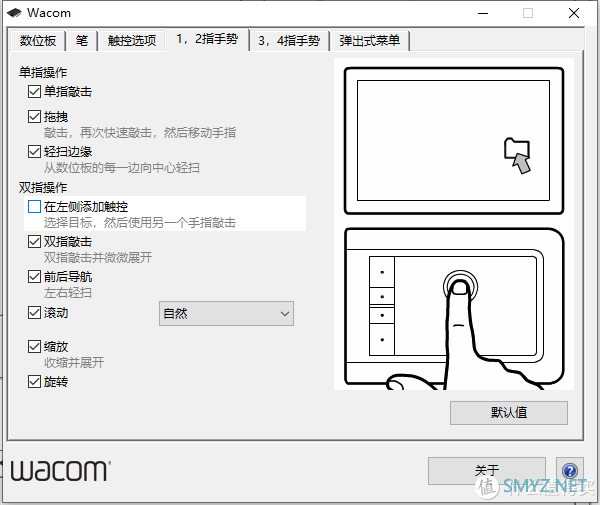This screenshot has height=505, width=600.
Task: Toggle the 拖拽 checkbox
Action: (34, 117)
